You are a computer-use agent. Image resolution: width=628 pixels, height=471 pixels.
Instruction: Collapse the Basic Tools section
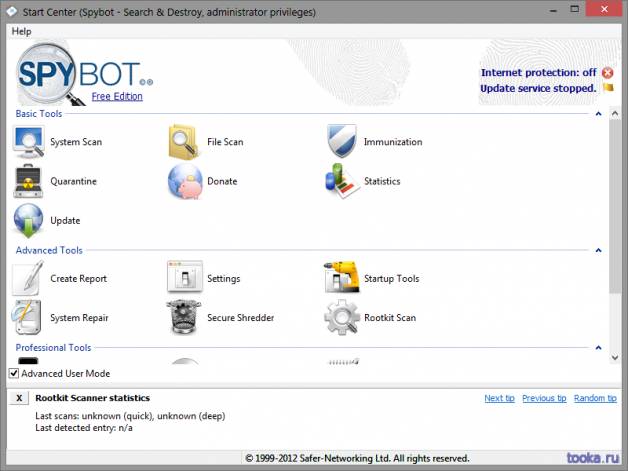click(x=598, y=114)
